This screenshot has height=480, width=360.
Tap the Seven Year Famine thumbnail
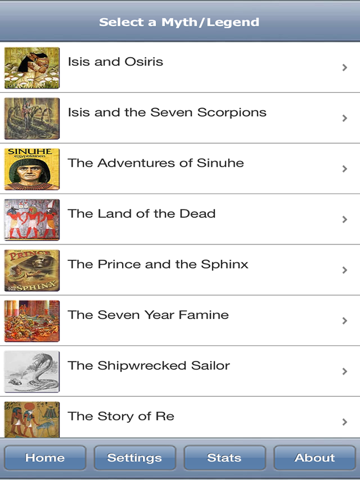pyautogui.click(x=32, y=321)
